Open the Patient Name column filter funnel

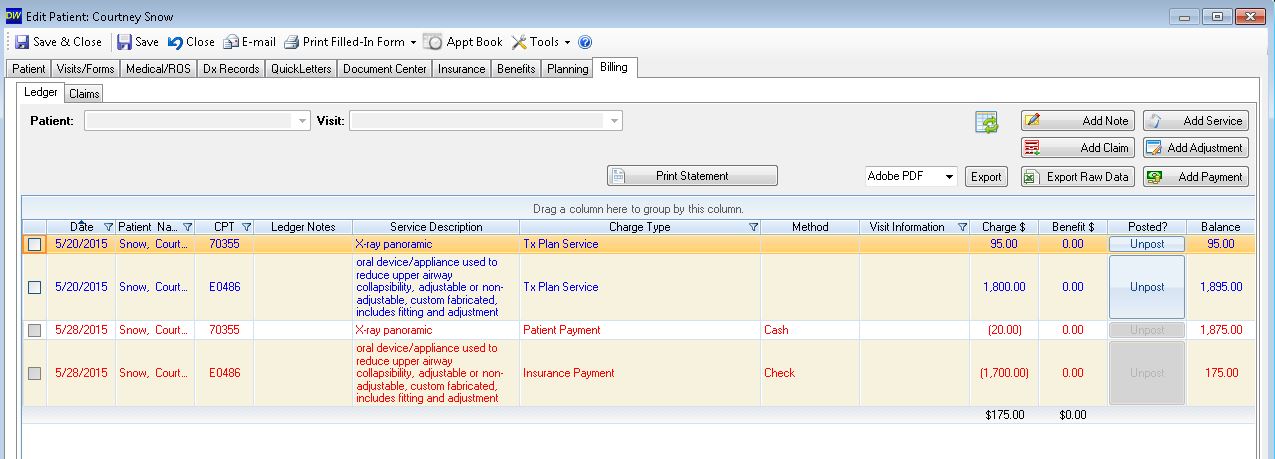pos(187,227)
